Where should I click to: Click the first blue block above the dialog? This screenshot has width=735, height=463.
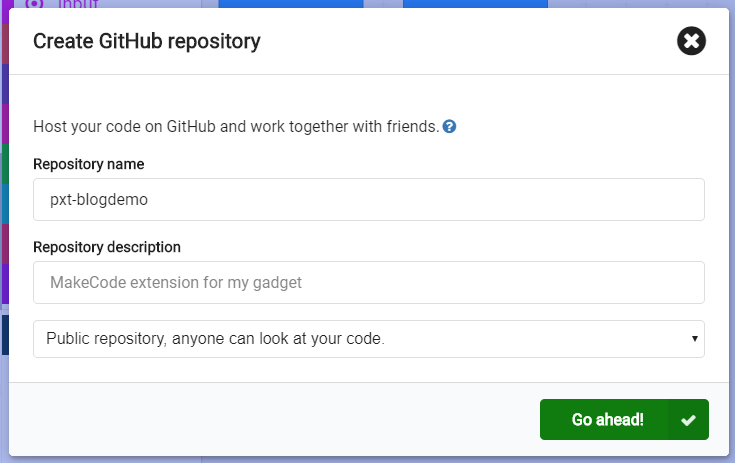pyautogui.click(x=291, y=4)
